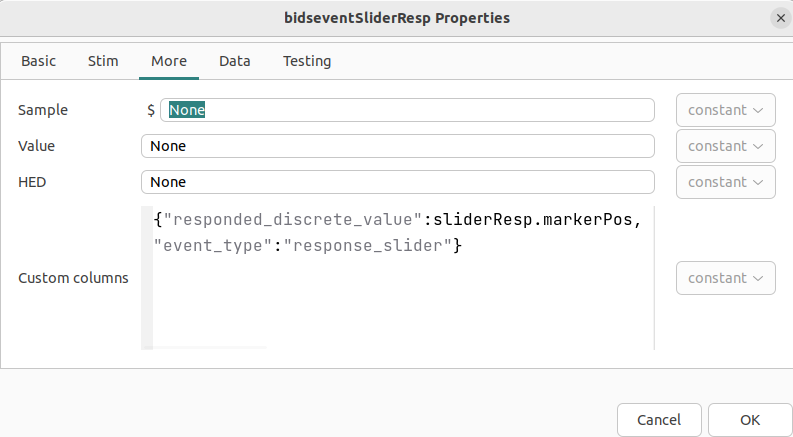This screenshot has width=793, height=437.
Task: Click inside the Custom columns code editor
Action: pos(398,278)
